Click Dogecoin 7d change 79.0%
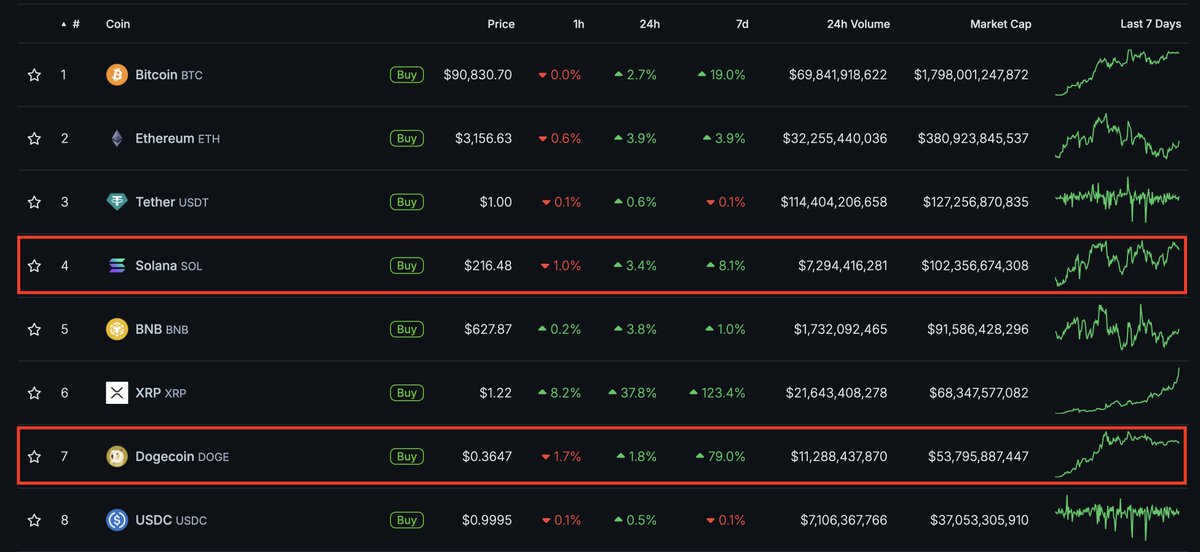1200x552 pixels. pyautogui.click(x=722, y=457)
